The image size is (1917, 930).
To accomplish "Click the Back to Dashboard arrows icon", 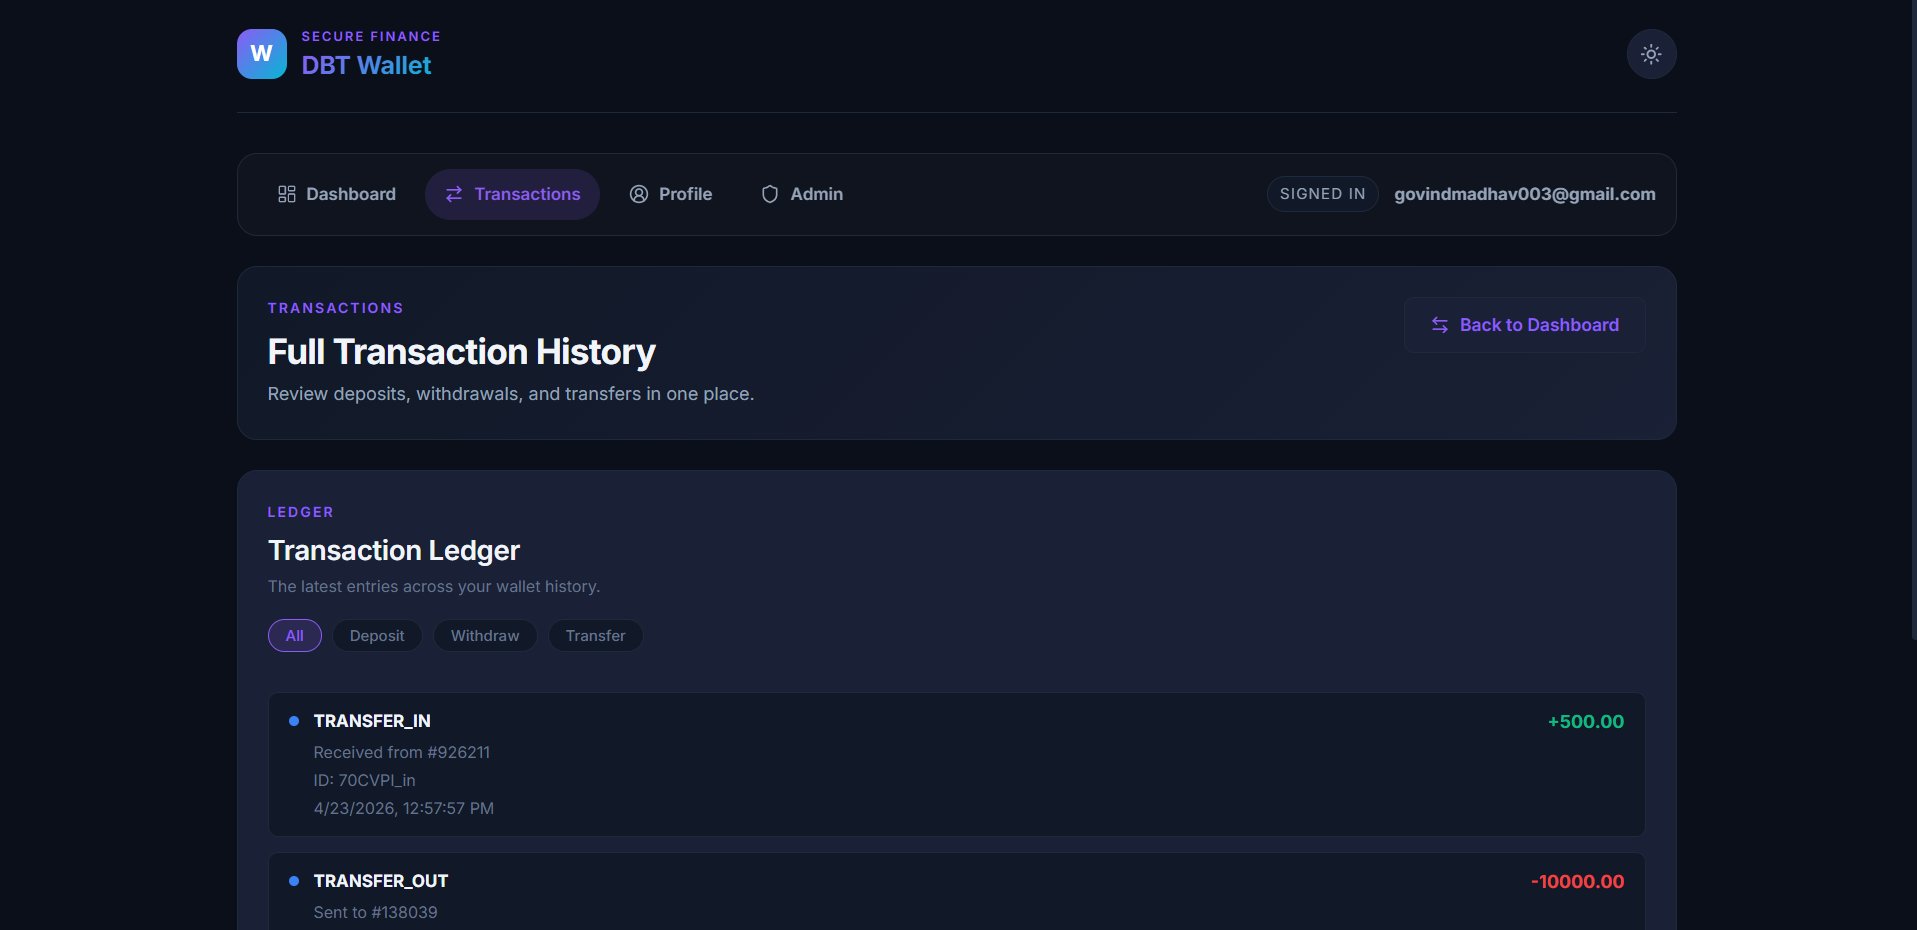I will click(x=1440, y=325).
